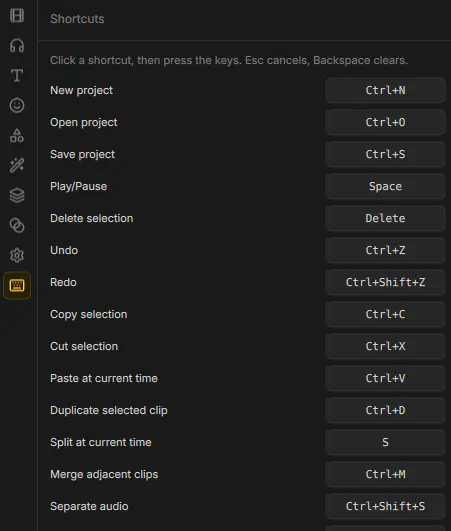451x531 pixels.
Task: Open the gear settings panel
Action: tap(17, 255)
